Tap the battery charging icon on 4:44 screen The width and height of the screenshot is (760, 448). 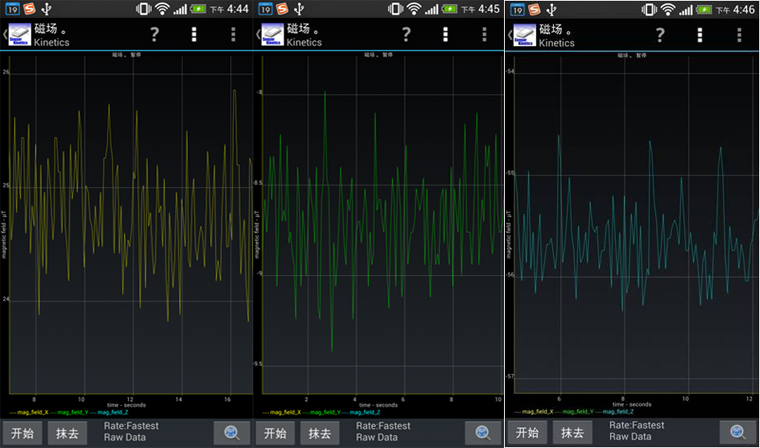click(x=198, y=9)
